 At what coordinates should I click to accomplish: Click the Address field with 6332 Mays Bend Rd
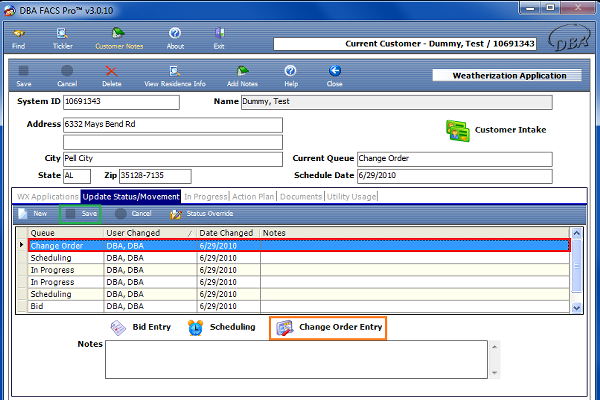pos(173,125)
